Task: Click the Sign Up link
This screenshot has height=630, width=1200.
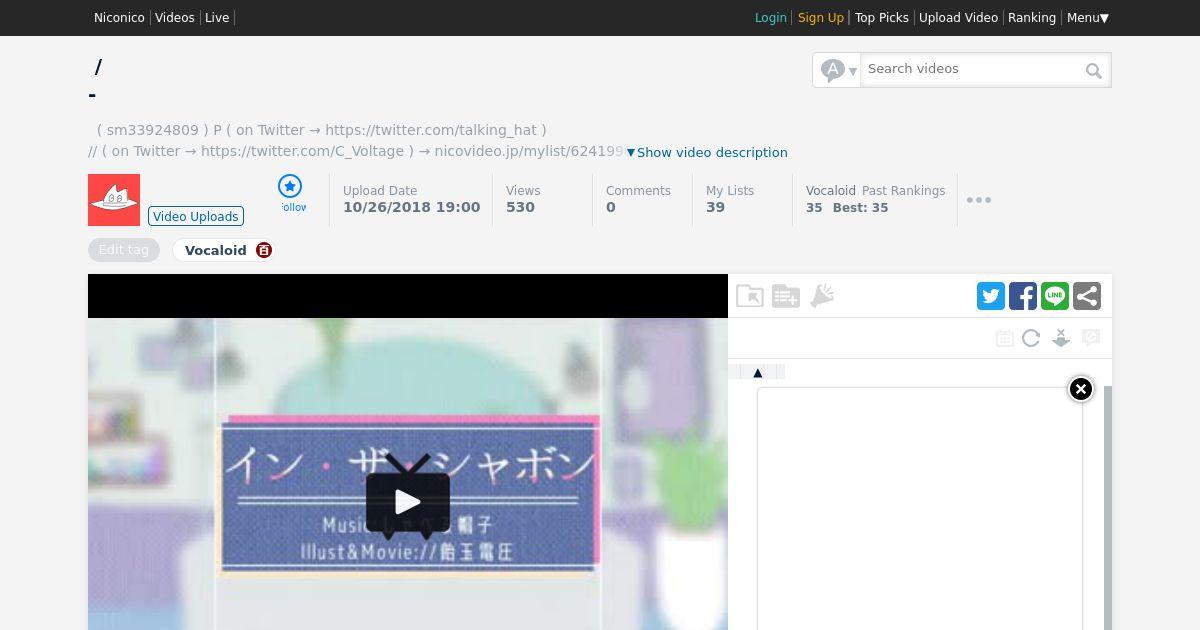Action: [x=821, y=18]
